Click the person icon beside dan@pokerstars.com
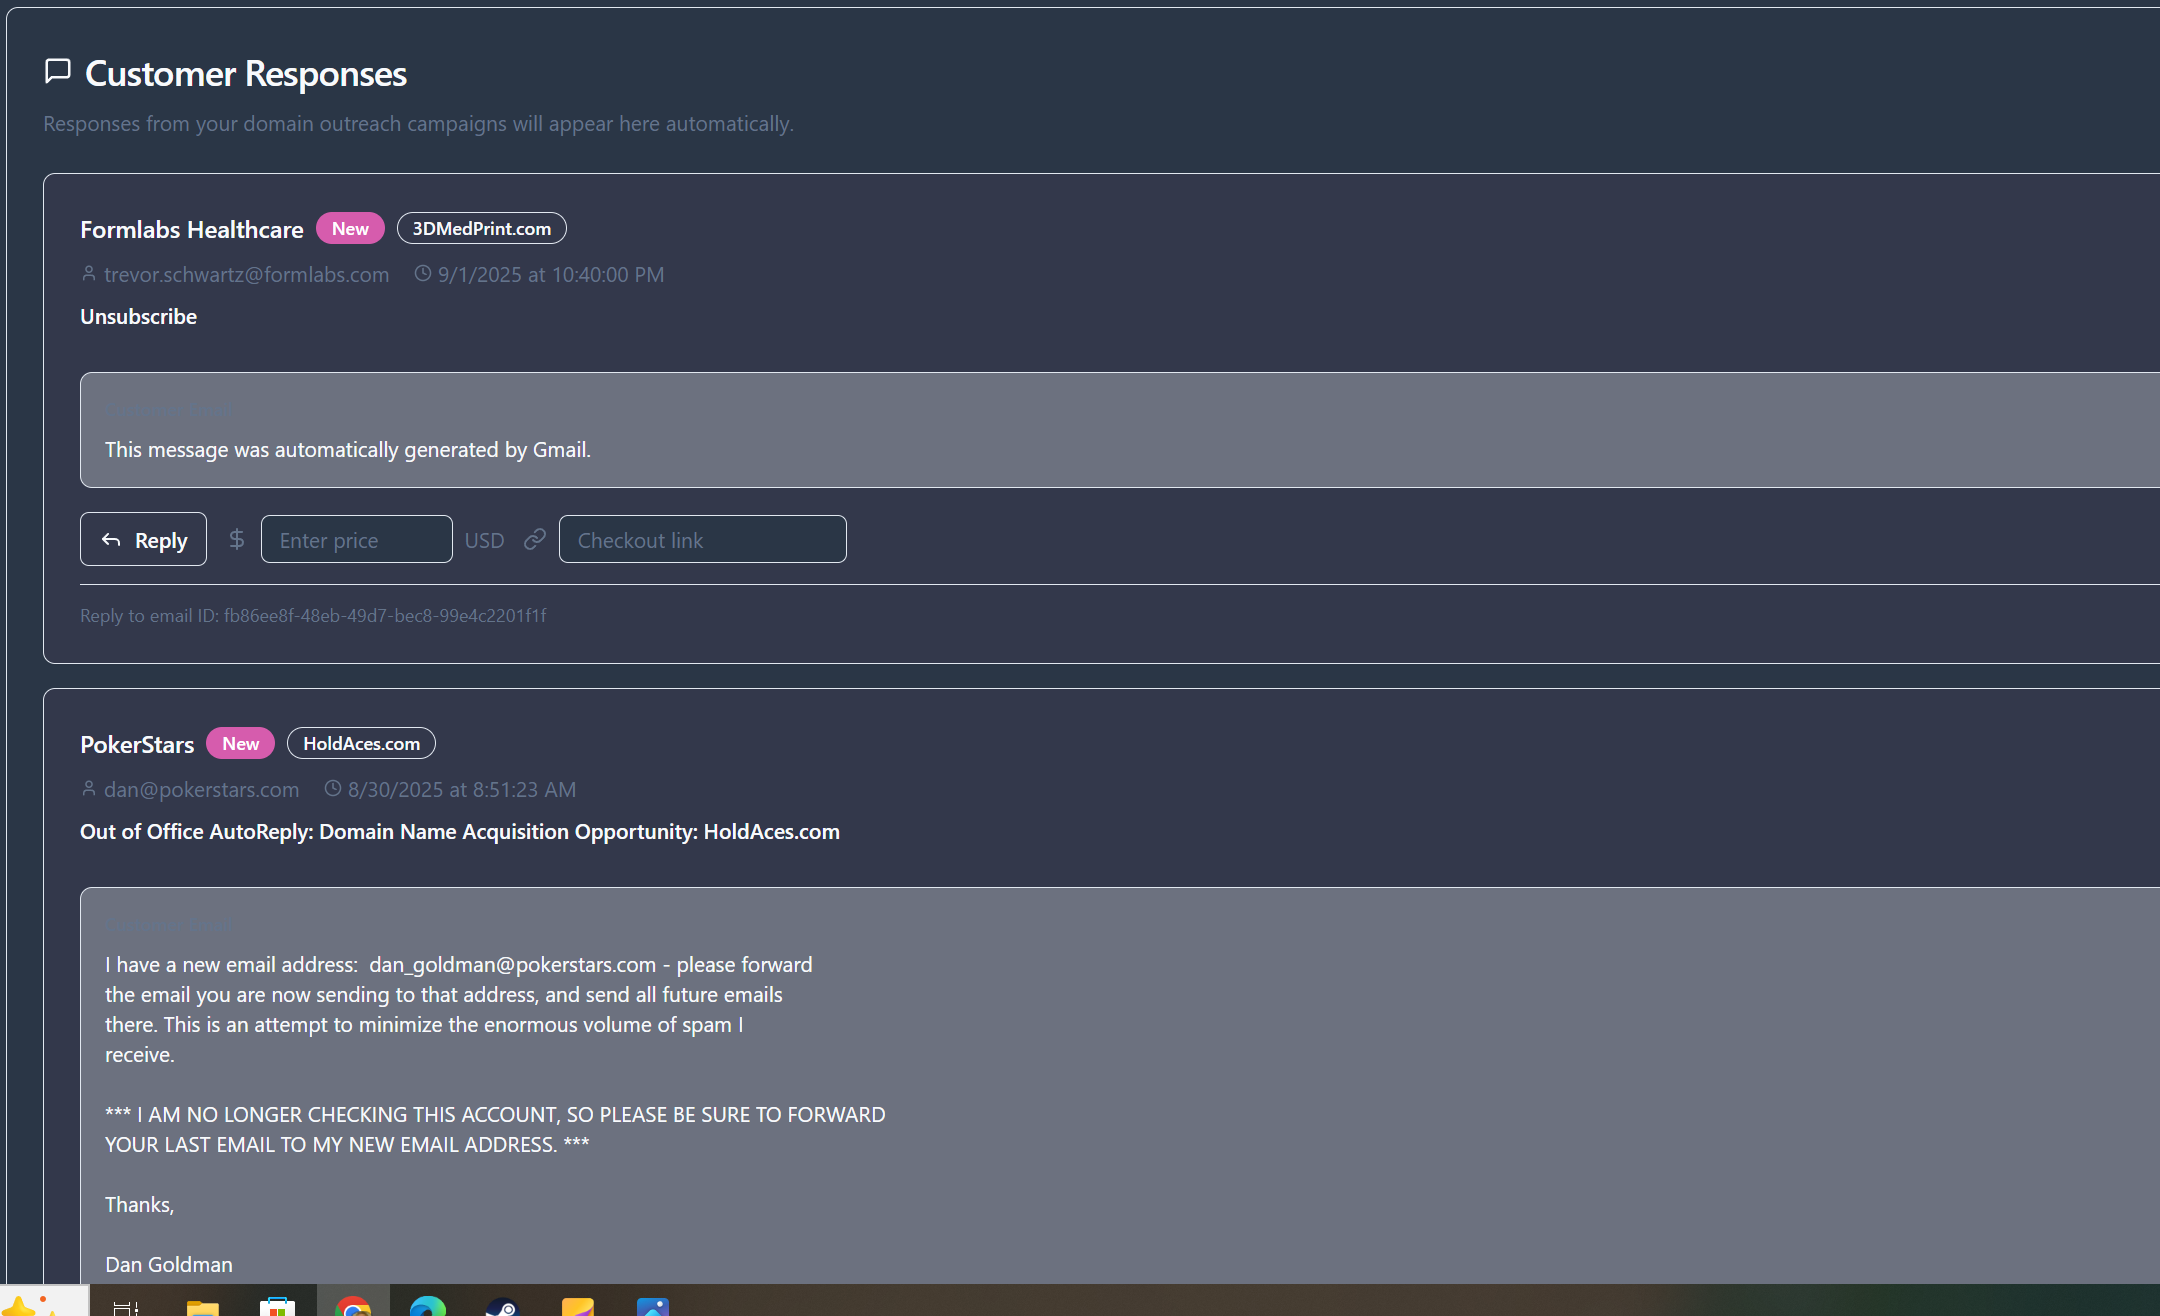This screenshot has height=1316, width=2160. pos(89,788)
